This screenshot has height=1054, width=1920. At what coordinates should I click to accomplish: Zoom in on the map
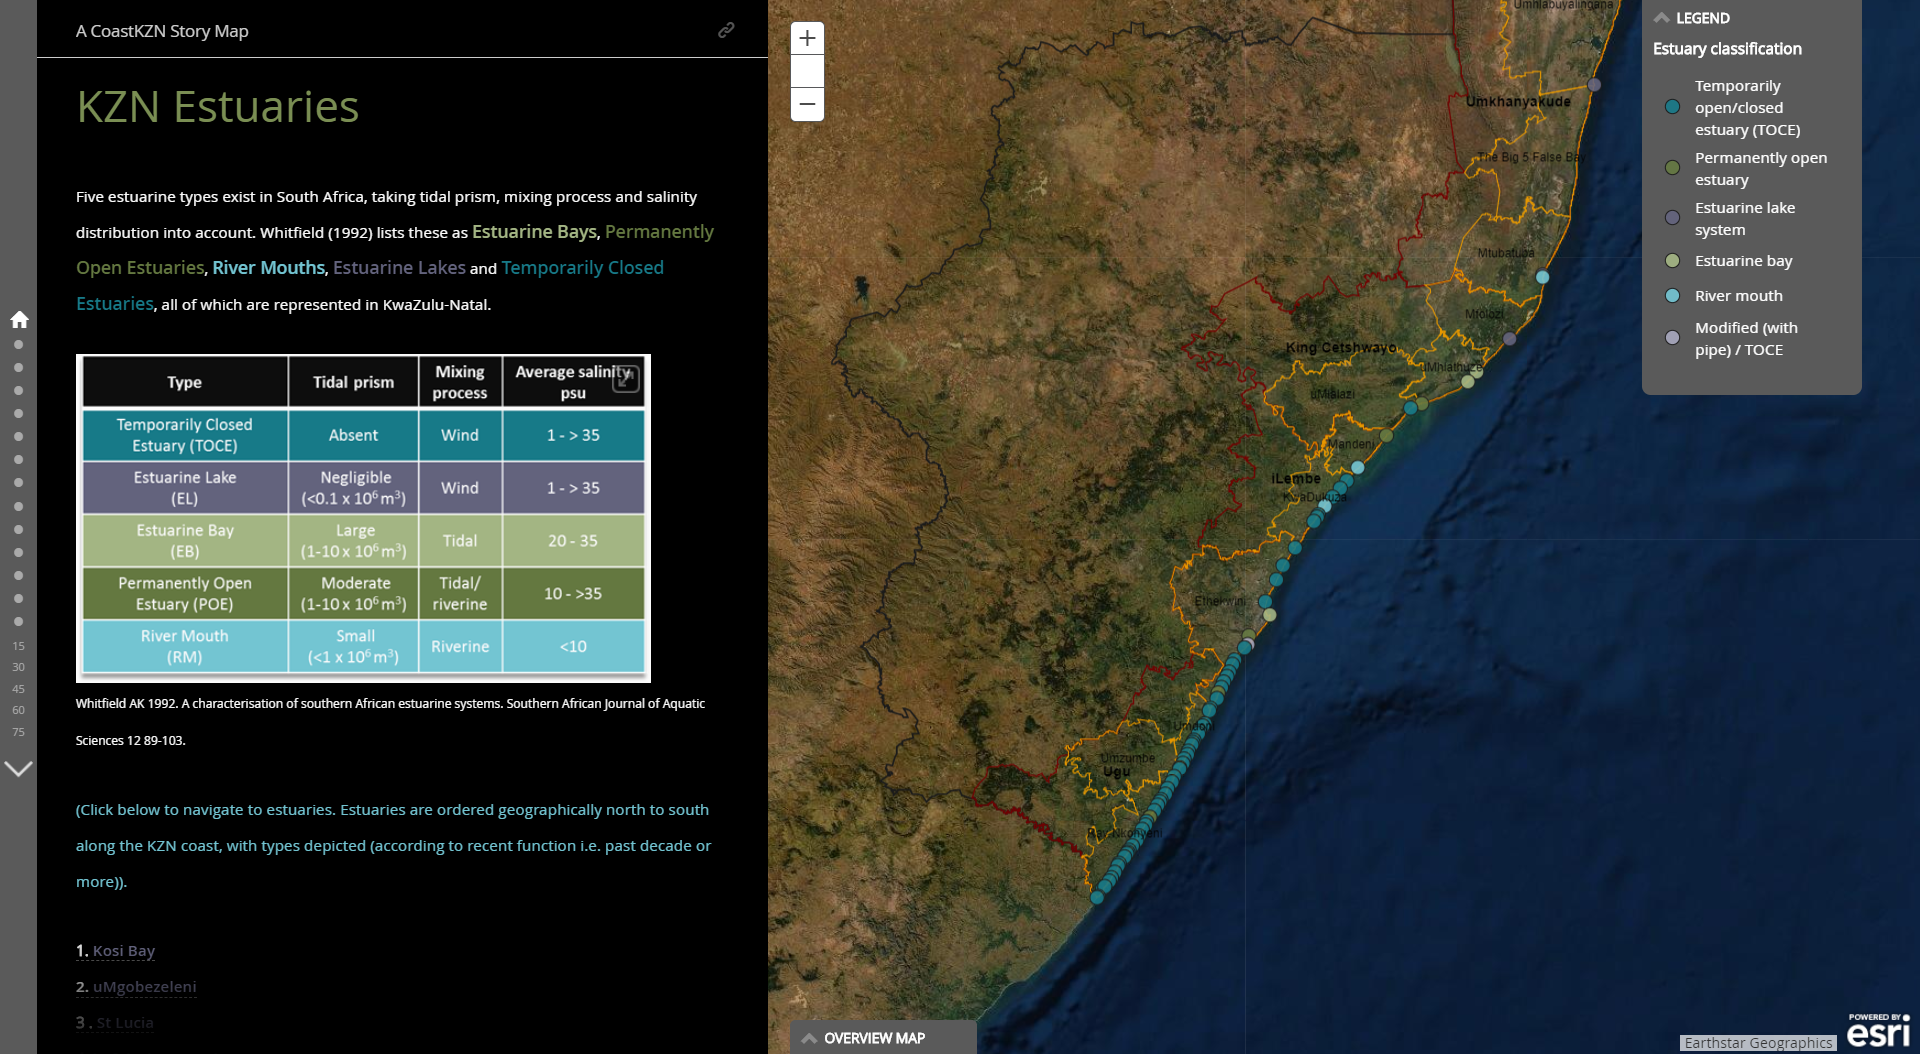click(x=807, y=39)
